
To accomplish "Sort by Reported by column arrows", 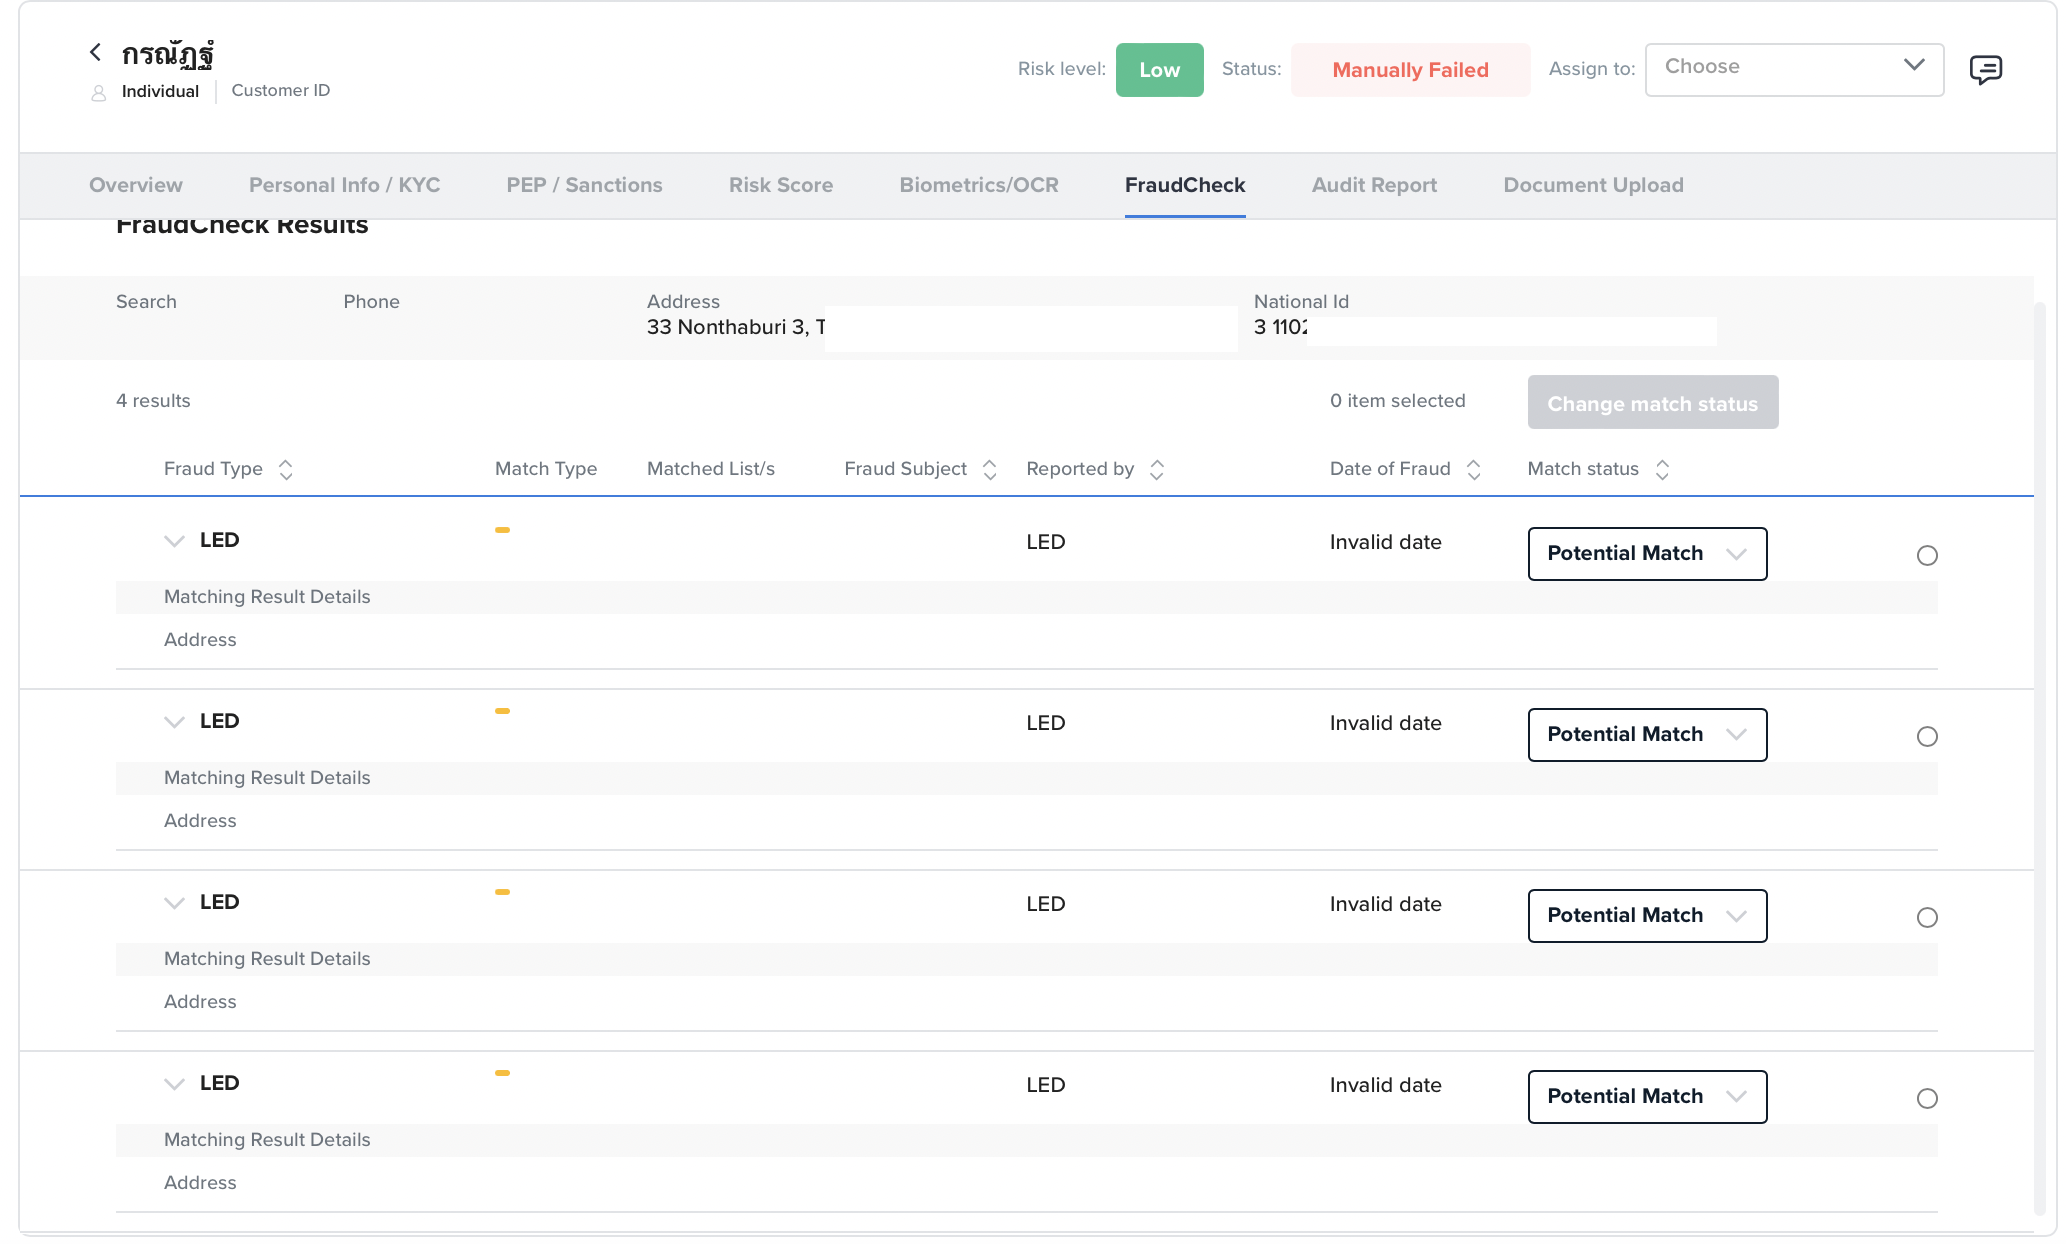I will pyautogui.click(x=1157, y=470).
